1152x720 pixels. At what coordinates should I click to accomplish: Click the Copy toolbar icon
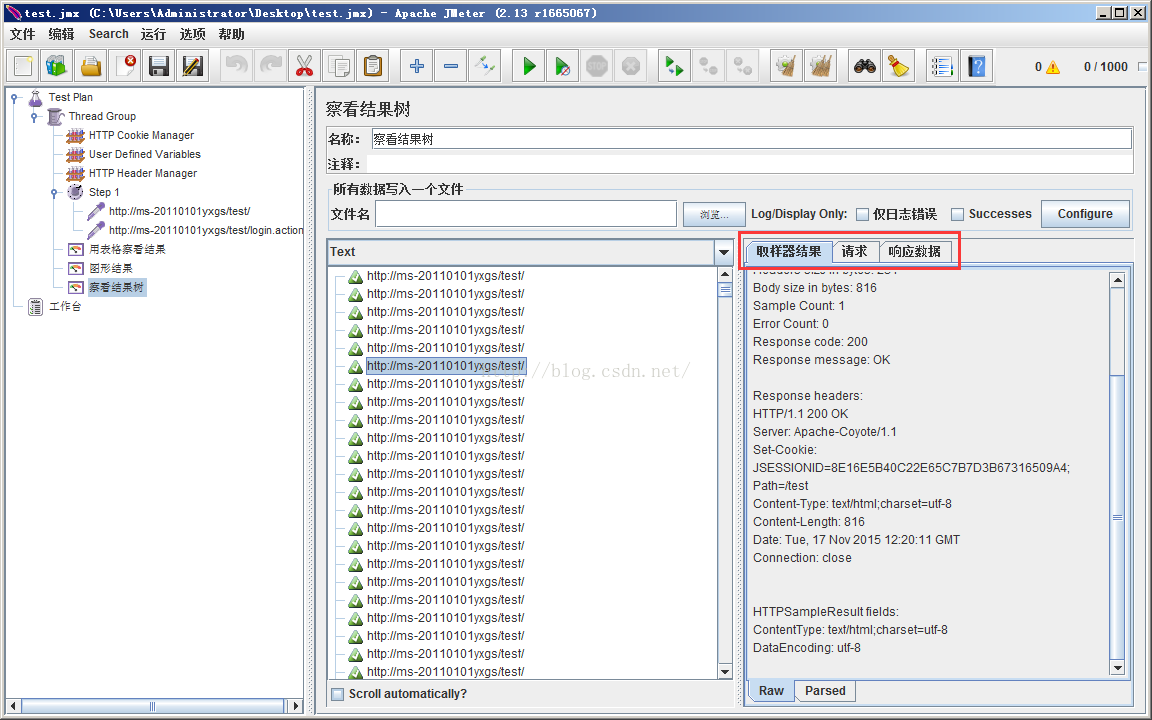coord(339,66)
